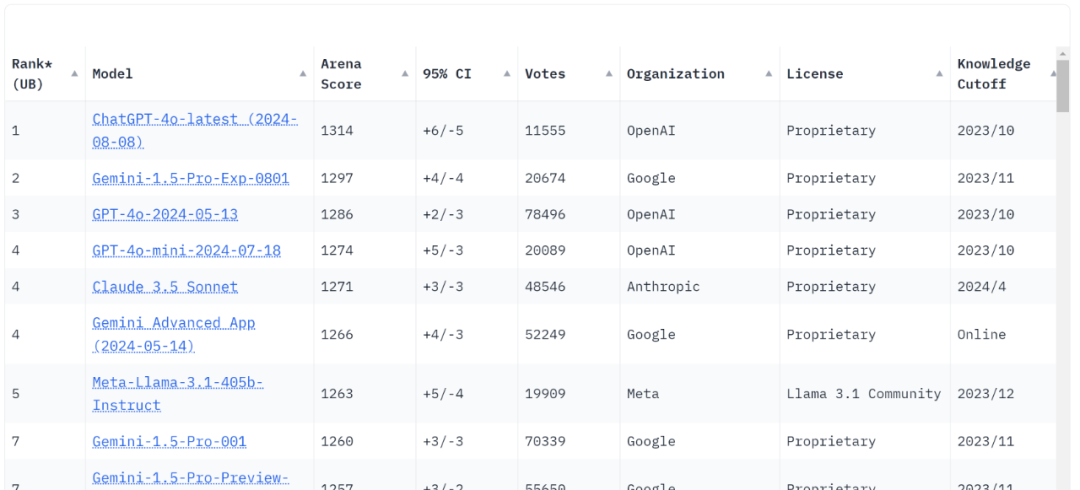Sort by Votes column arrow
This screenshot has height=490, width=1080.
tap(609, 74)
